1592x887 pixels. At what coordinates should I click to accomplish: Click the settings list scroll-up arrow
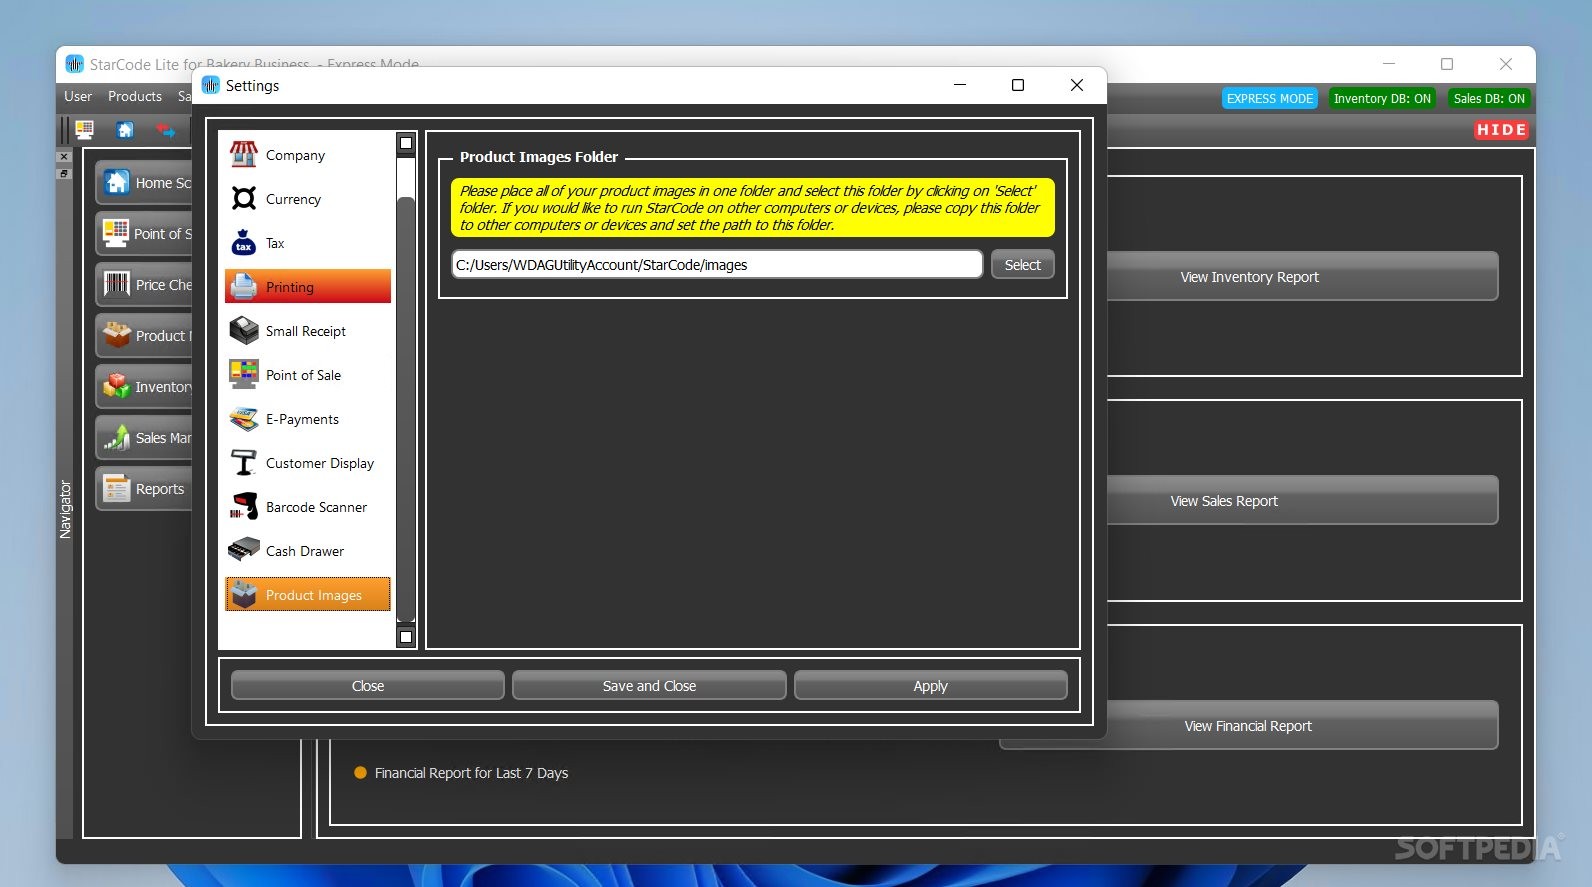tap(406, 143)
